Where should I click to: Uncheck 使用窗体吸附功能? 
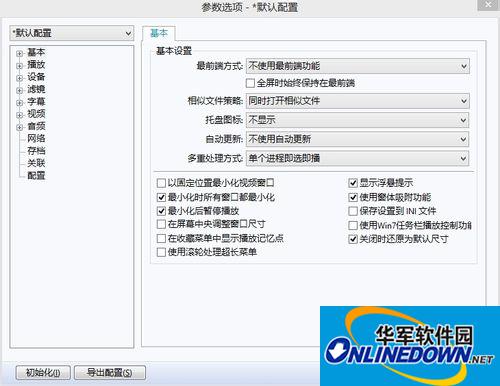[x=353, y=197]
